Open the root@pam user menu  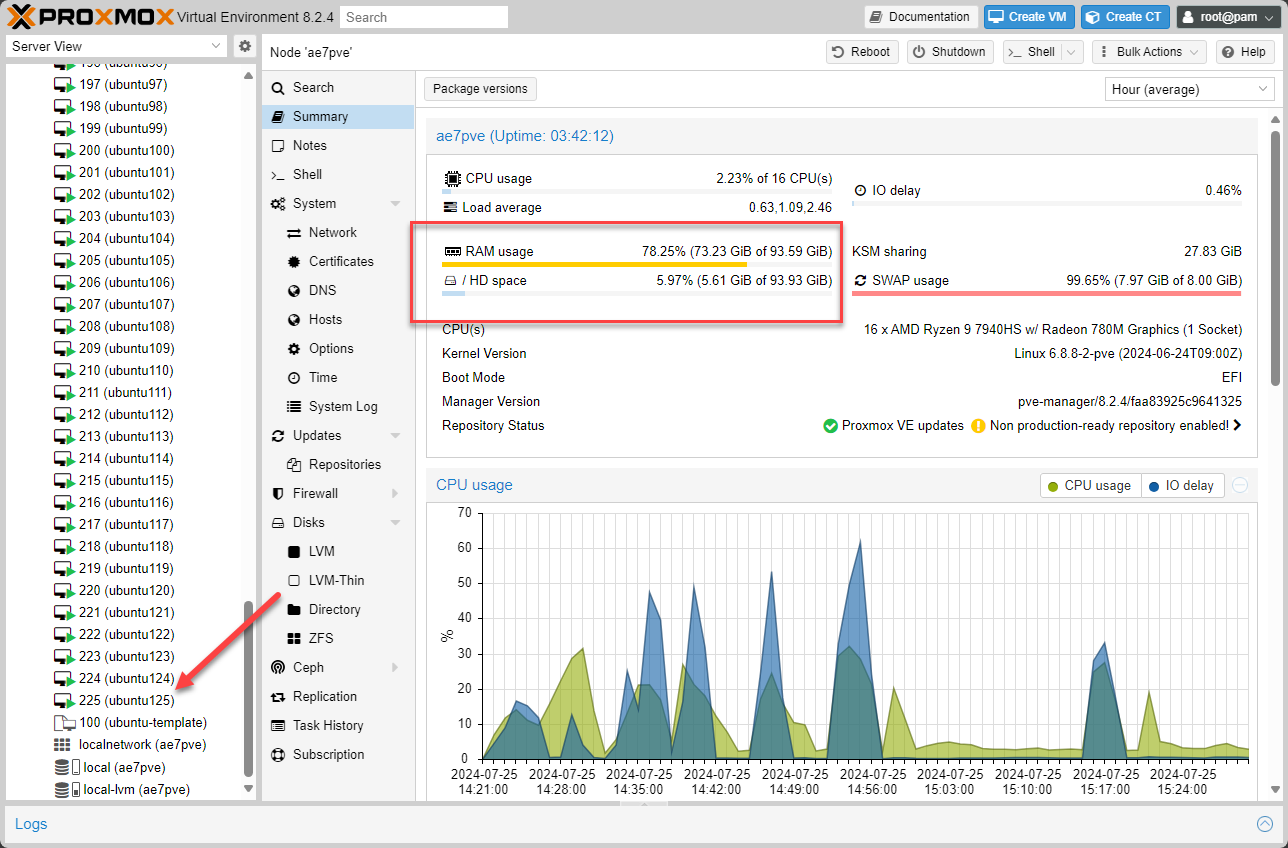coord(1227,17)
